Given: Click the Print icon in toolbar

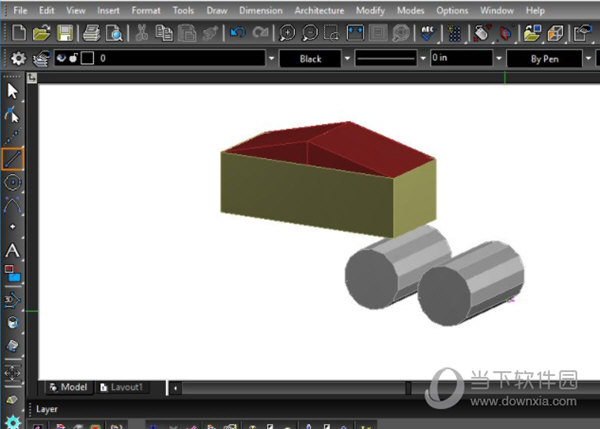Looking at the screenshot, I should pyautogui.click(x=92, y=33).
